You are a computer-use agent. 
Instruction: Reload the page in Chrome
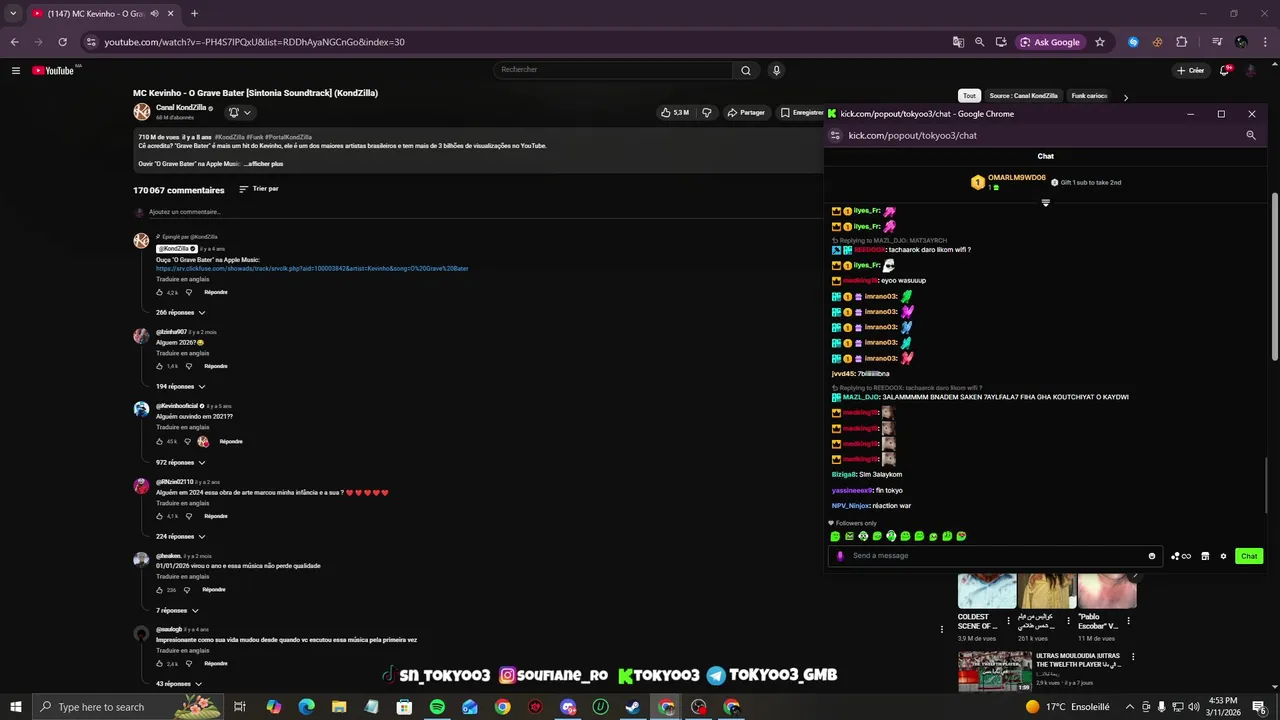pos(62,42)
